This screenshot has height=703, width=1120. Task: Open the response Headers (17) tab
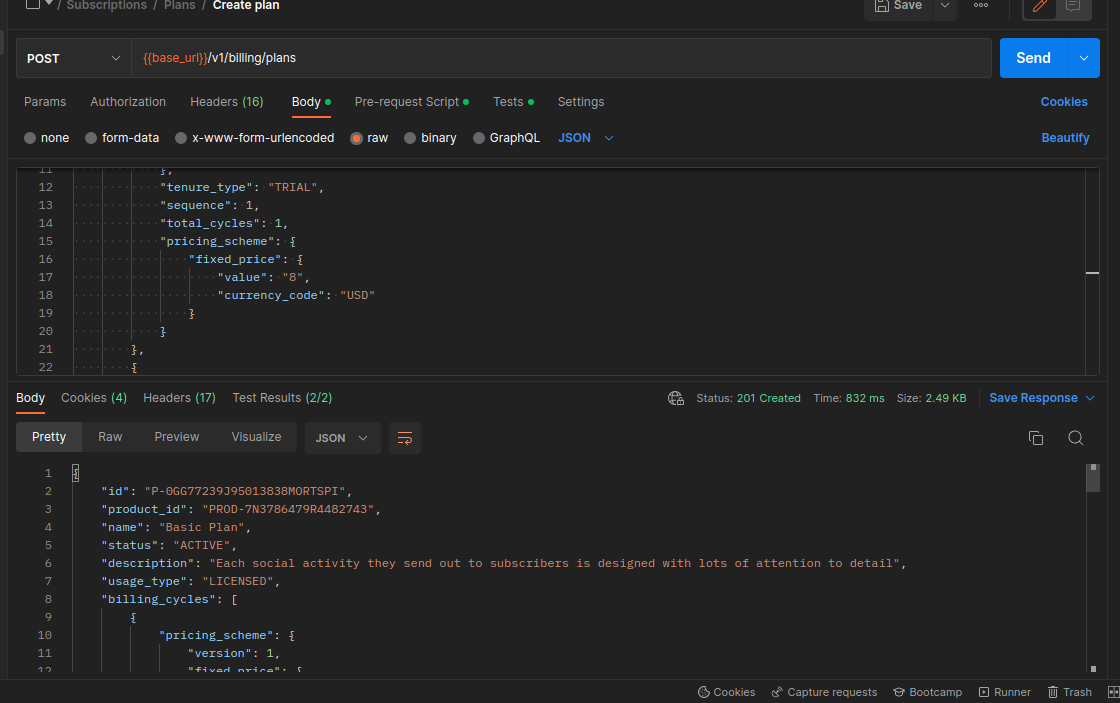(x=179, y=398)
